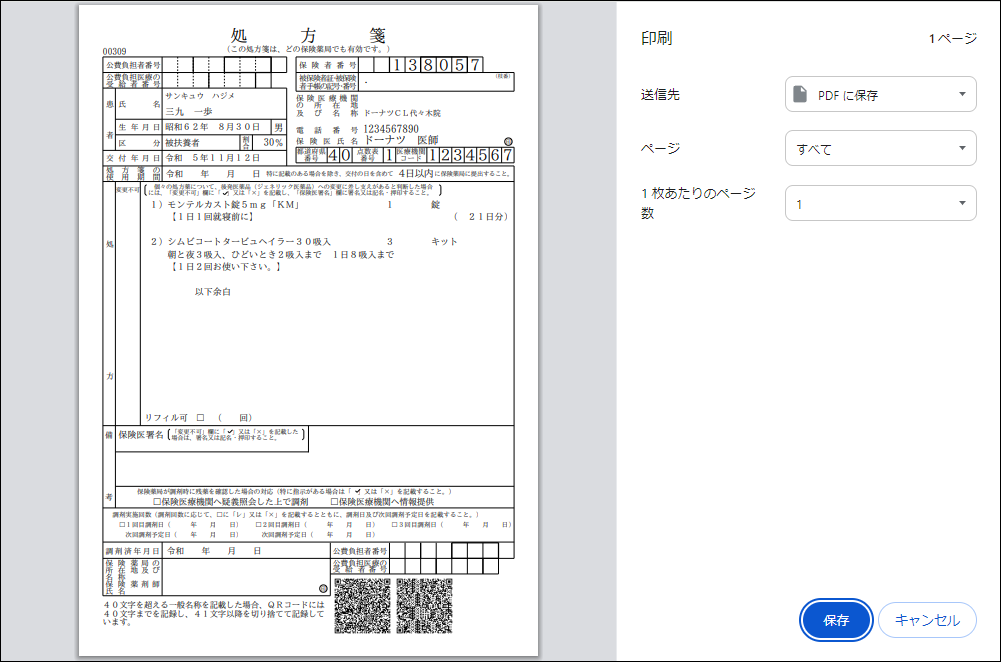Click the left QR code in the preview

coord(362,606)
